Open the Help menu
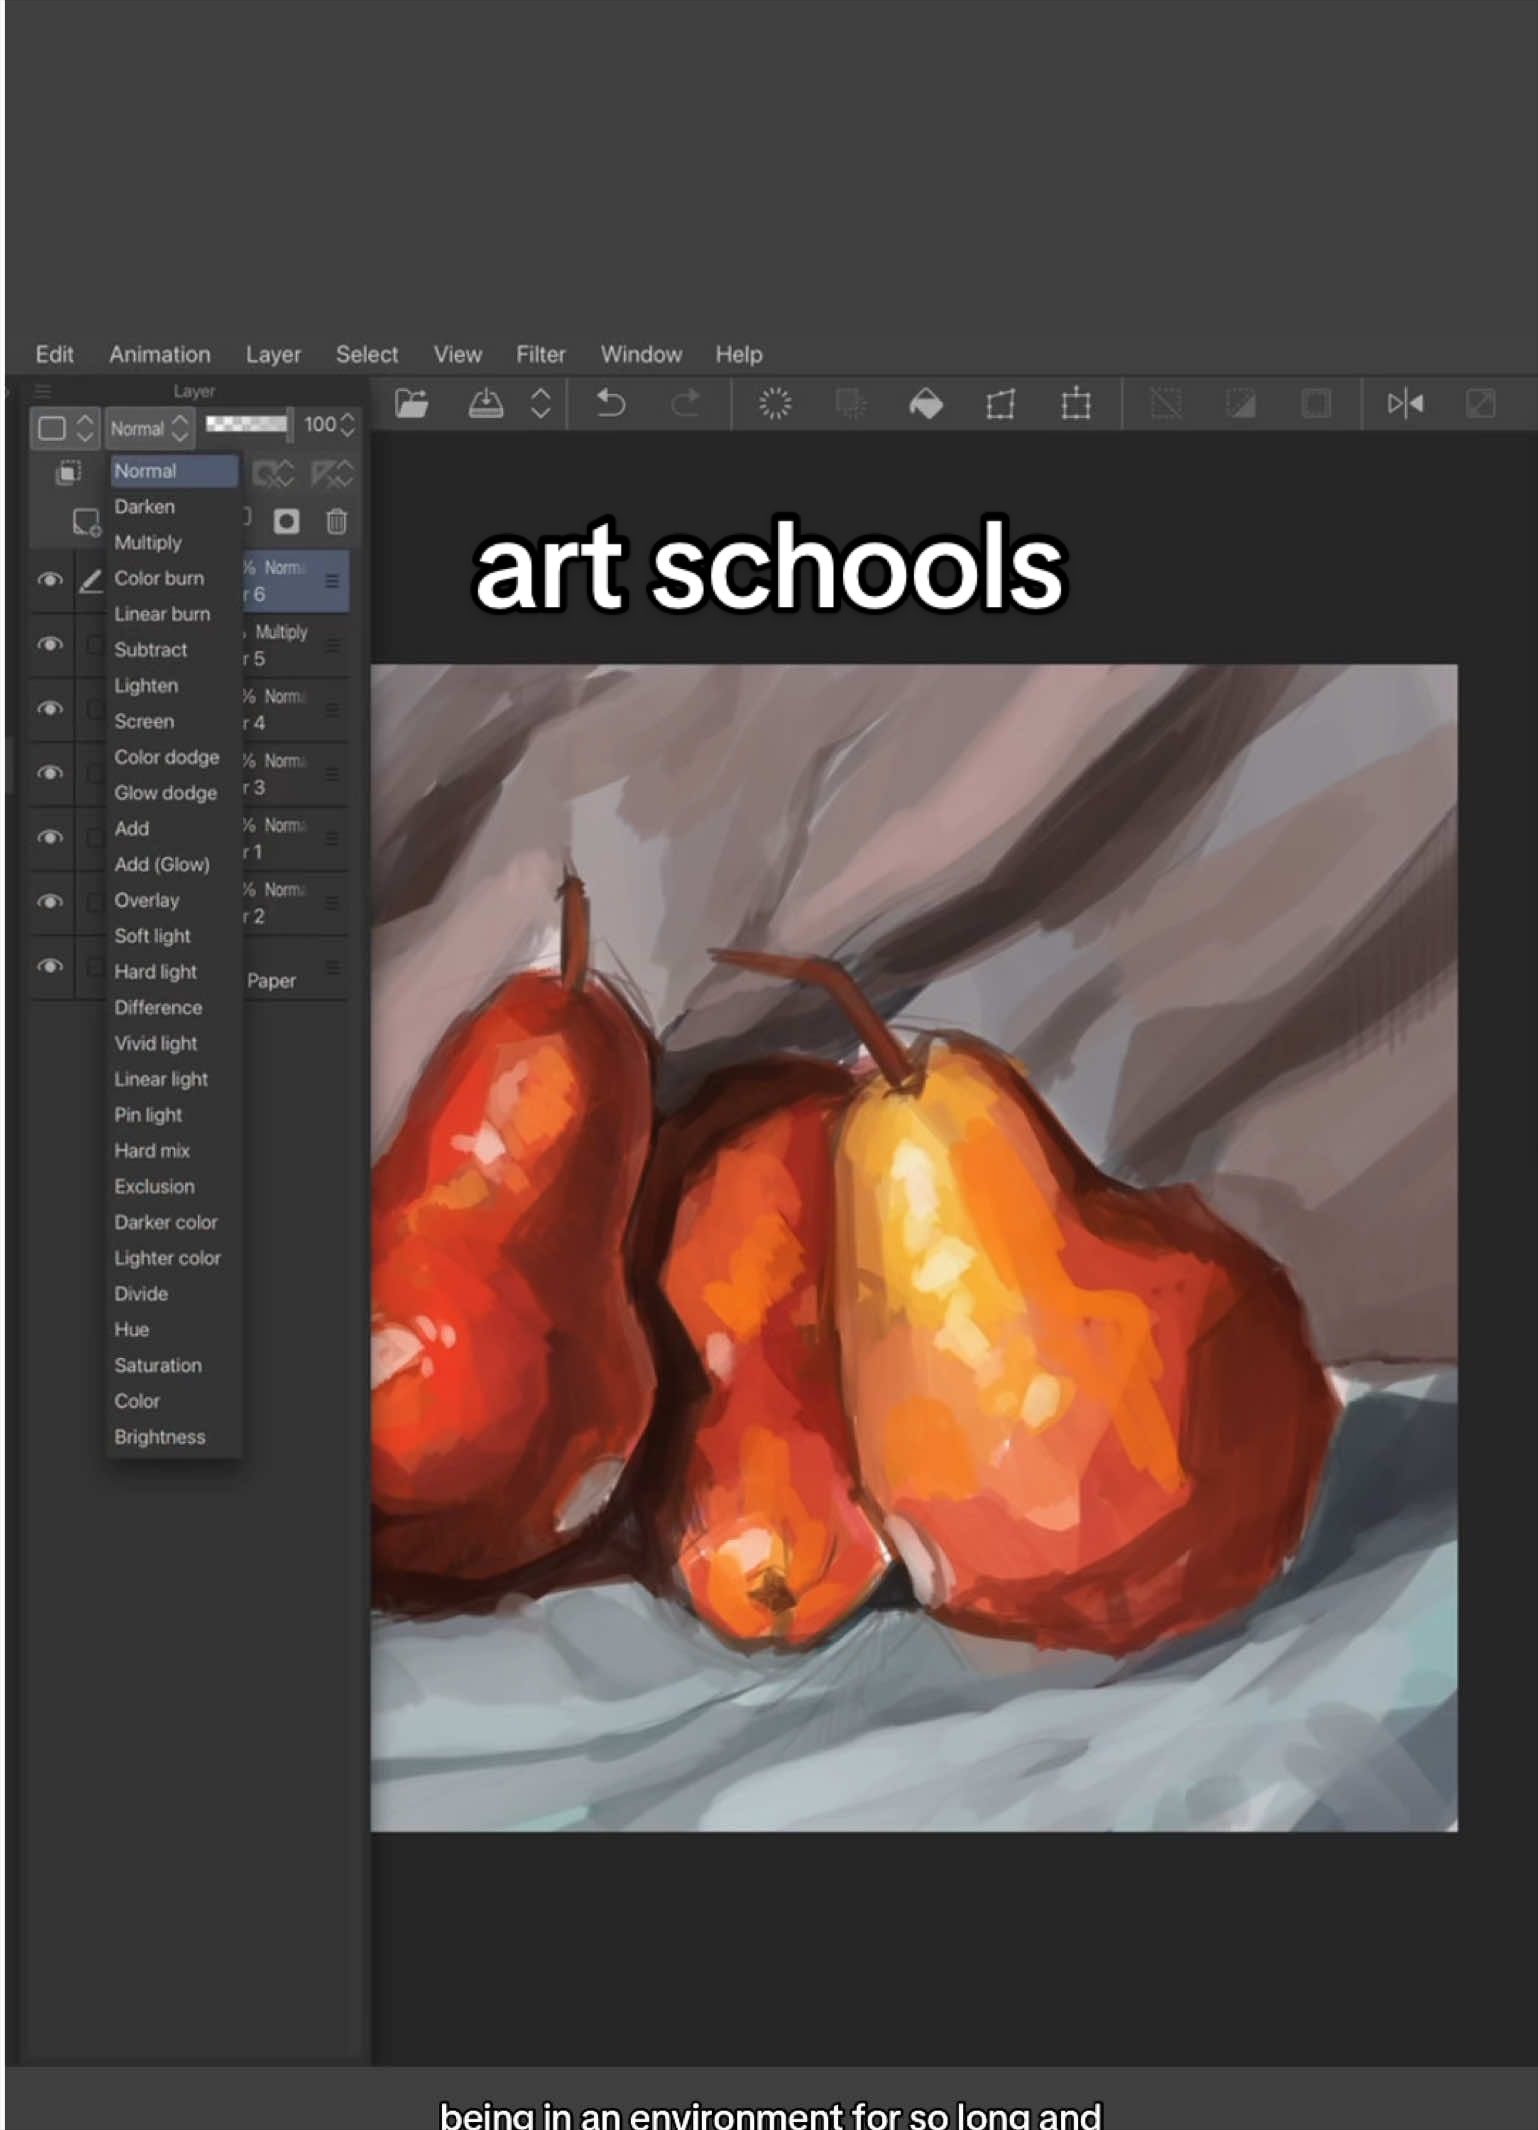 point(739,354)
